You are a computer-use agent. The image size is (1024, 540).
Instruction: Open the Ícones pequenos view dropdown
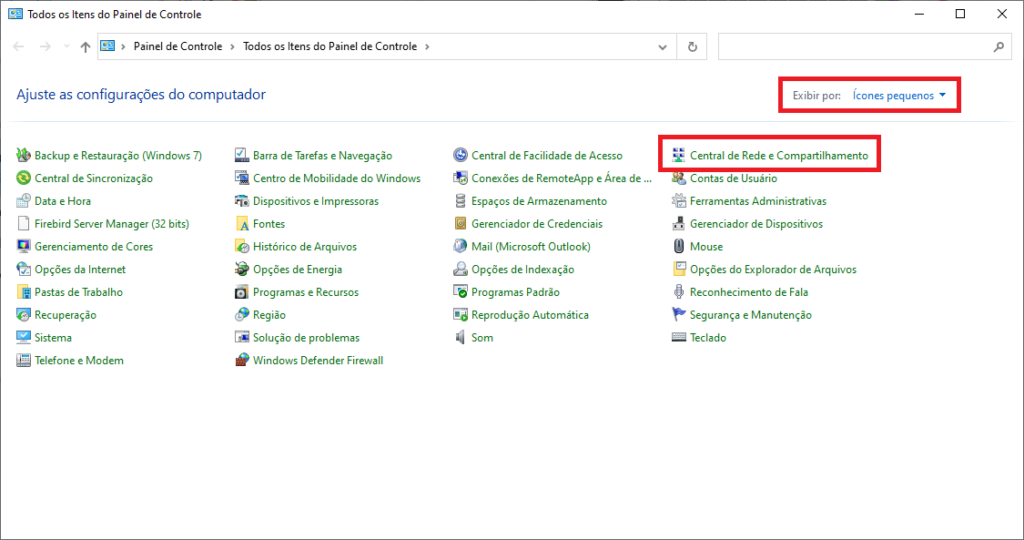coord(899,95)
